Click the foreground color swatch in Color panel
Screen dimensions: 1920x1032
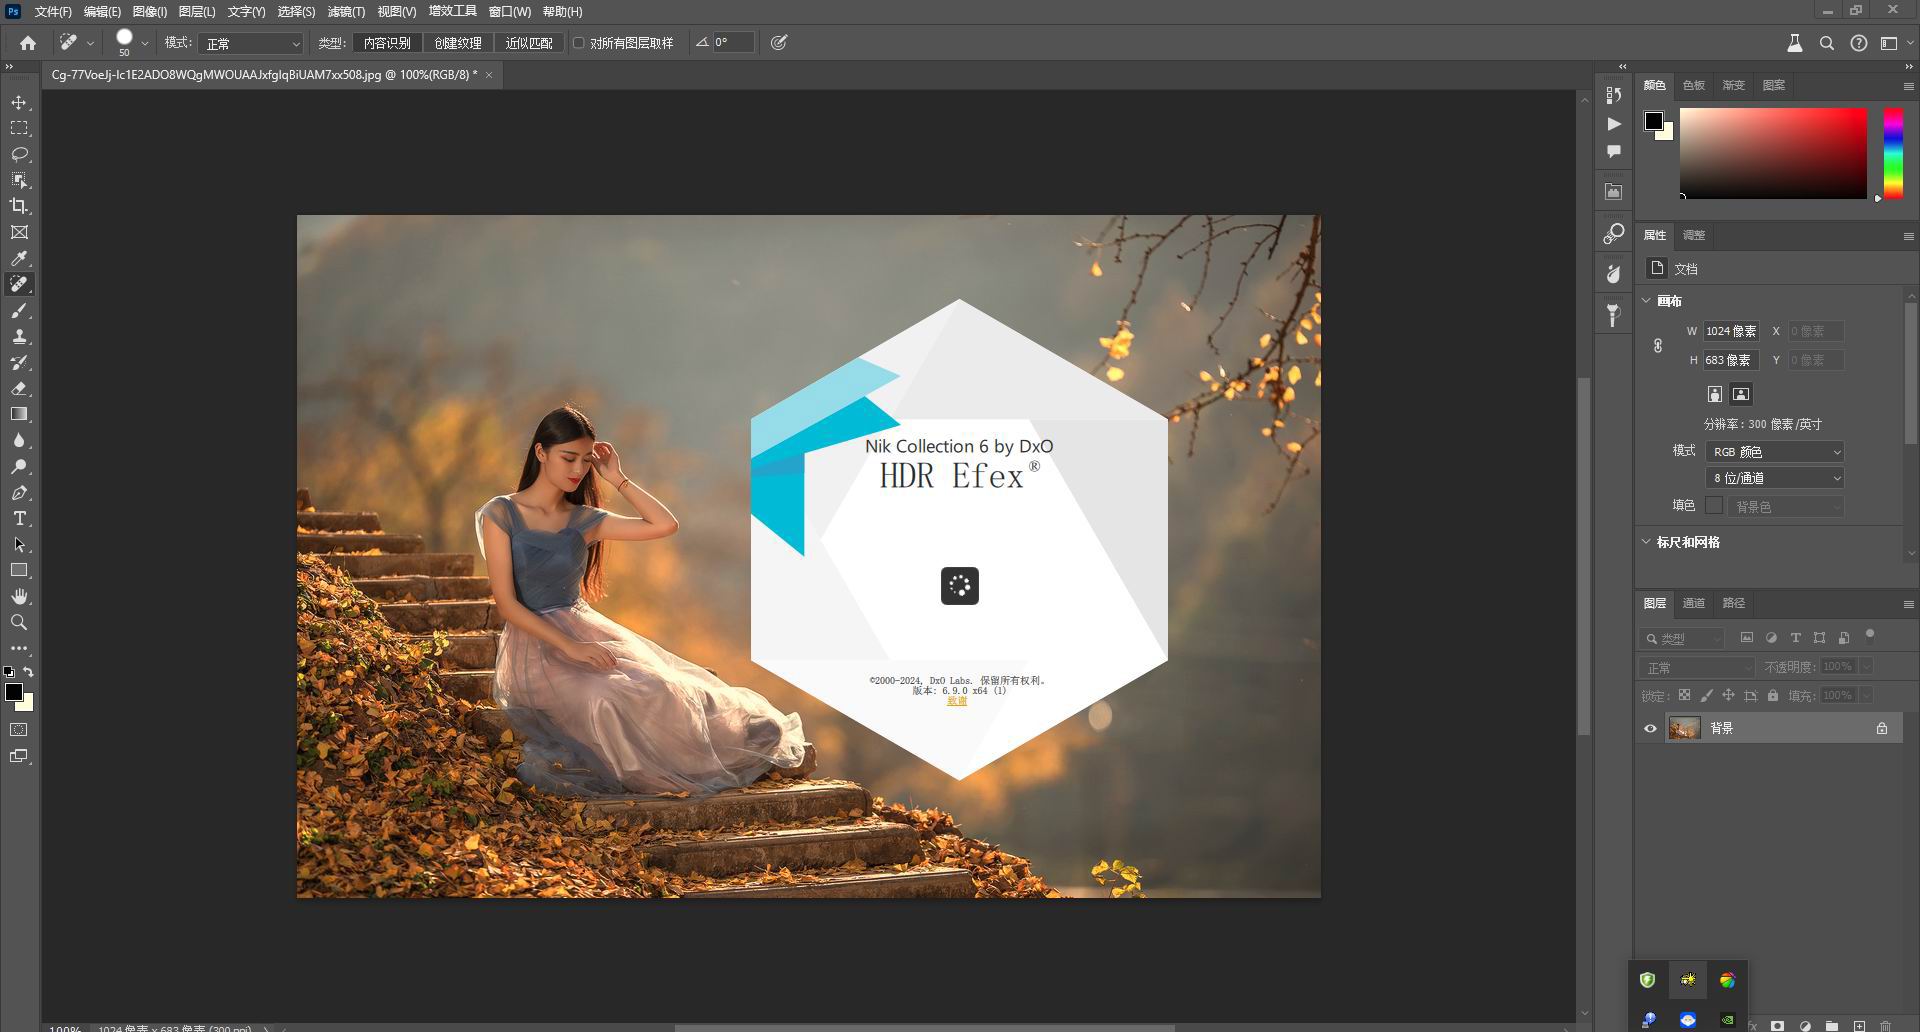[1653, 121]
